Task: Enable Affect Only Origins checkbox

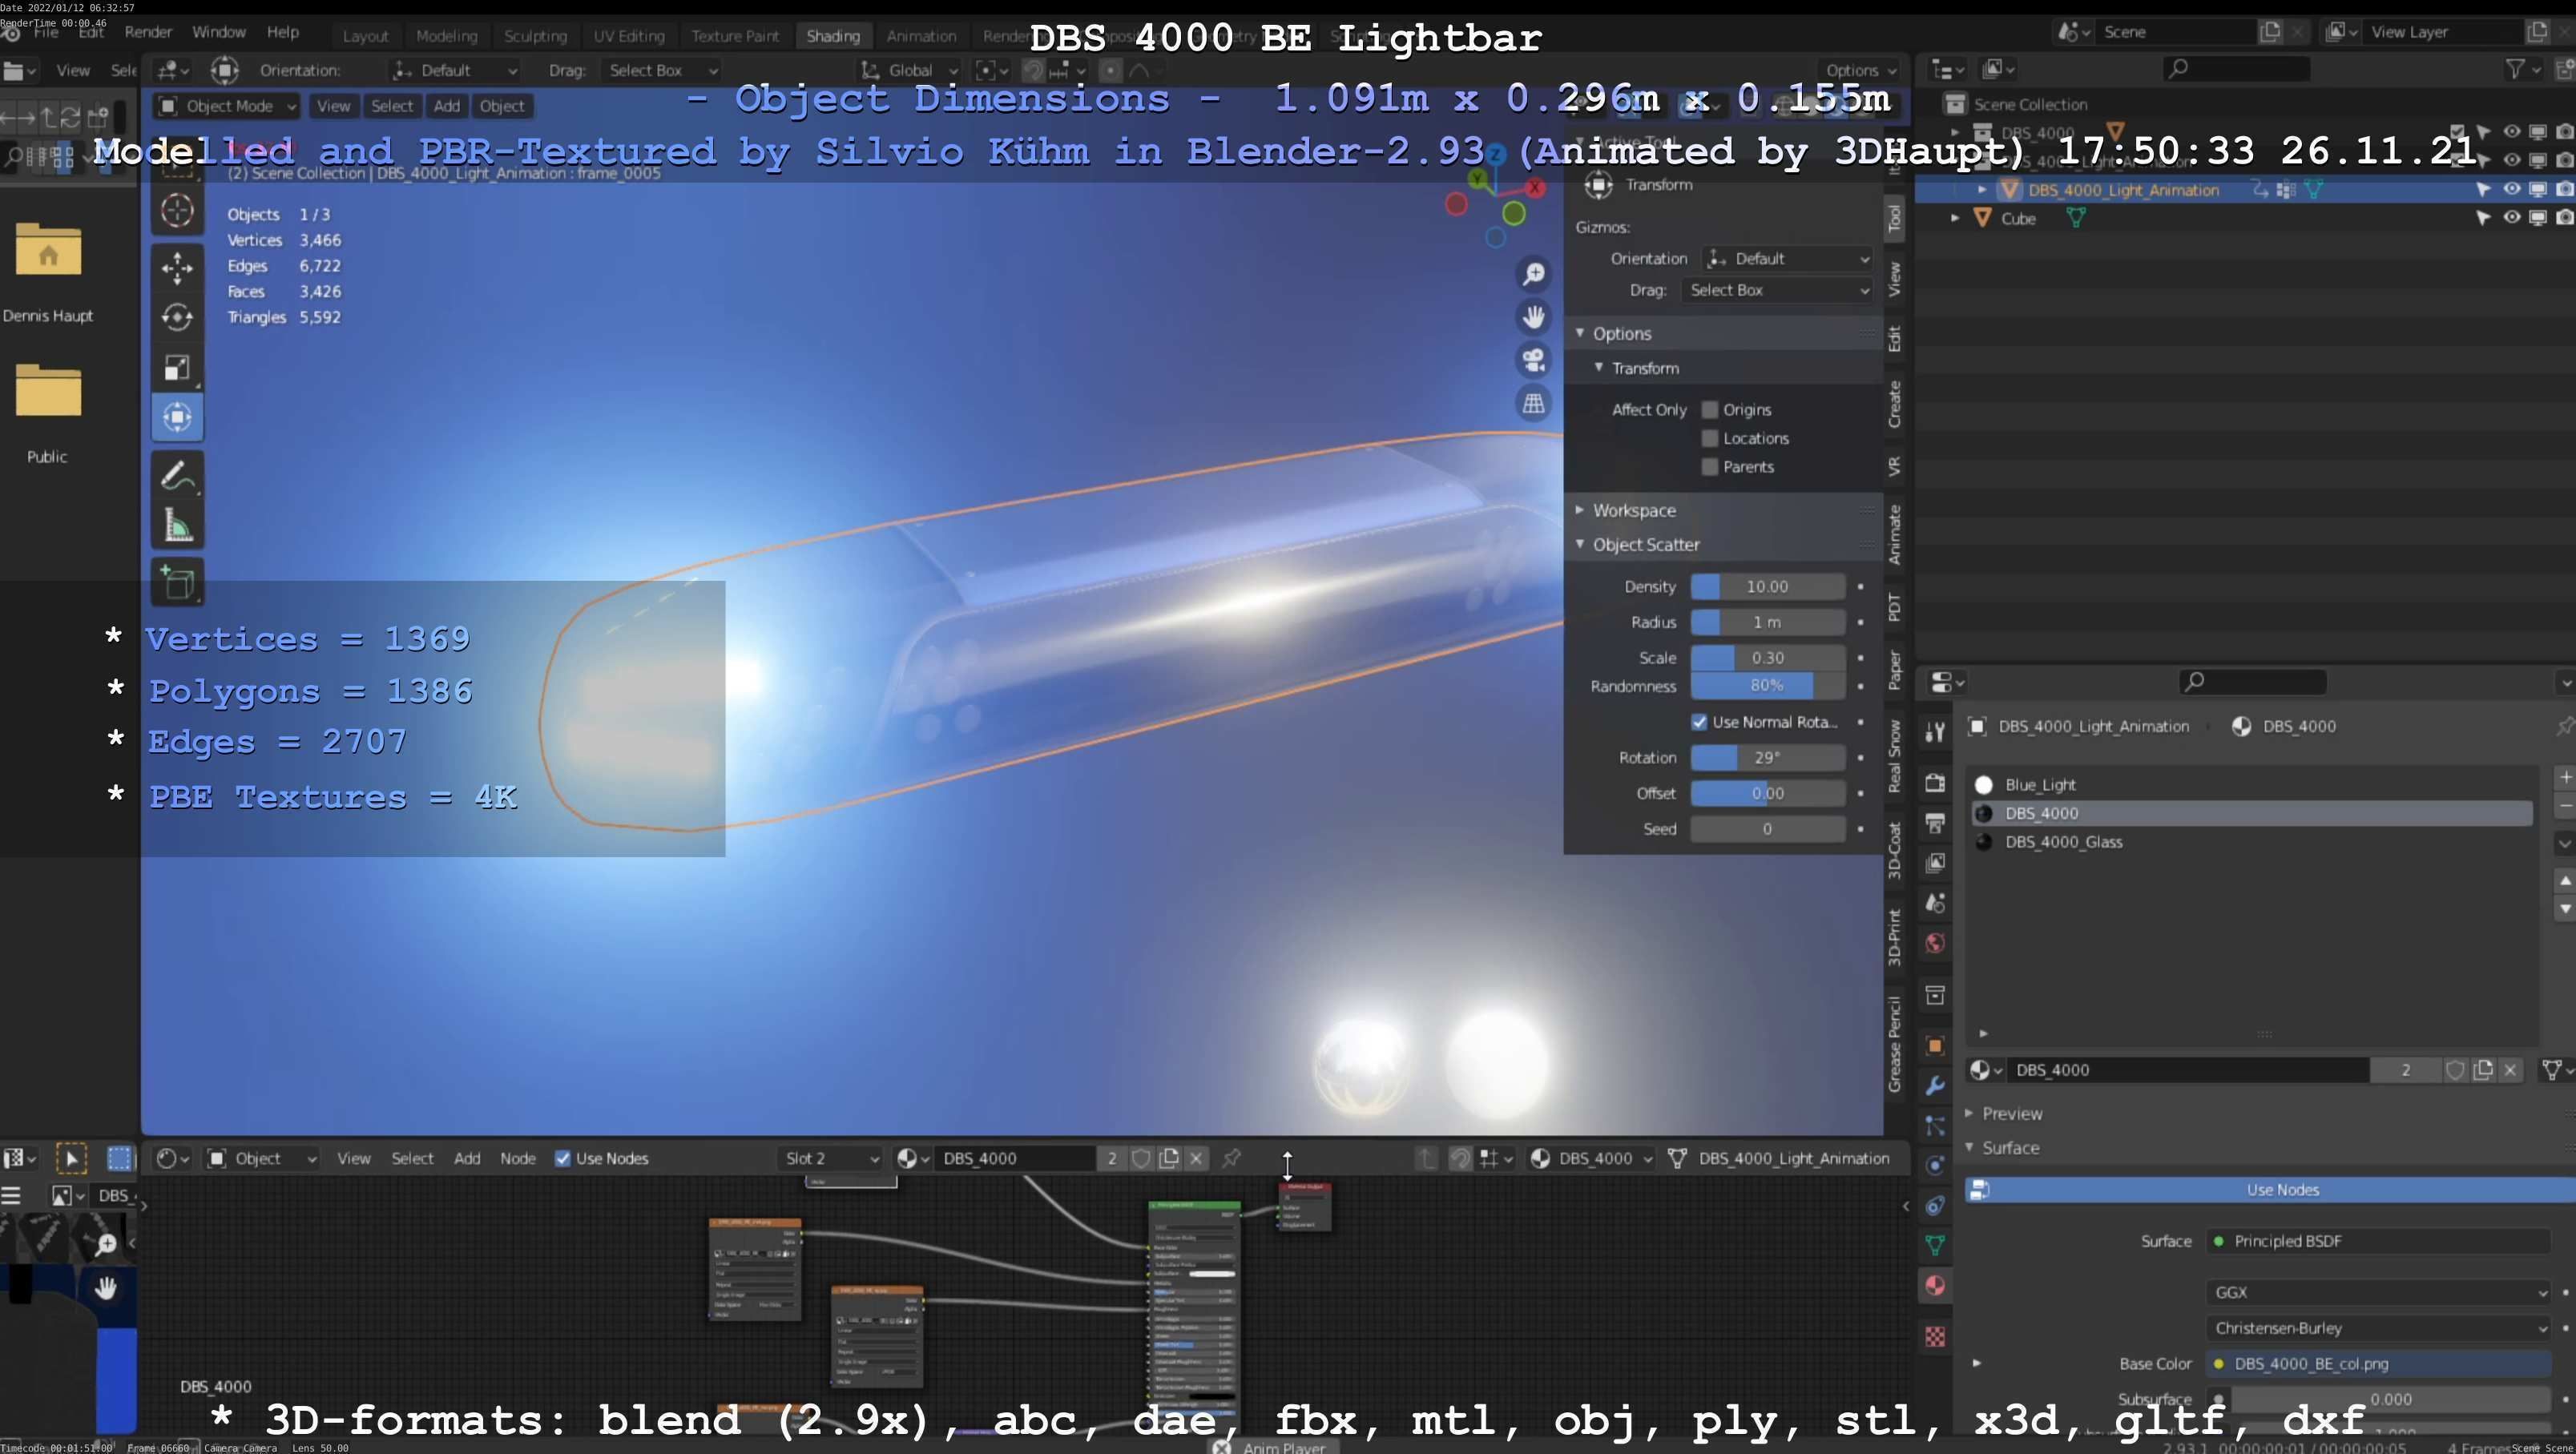Action: click(x=1710, y=409)
